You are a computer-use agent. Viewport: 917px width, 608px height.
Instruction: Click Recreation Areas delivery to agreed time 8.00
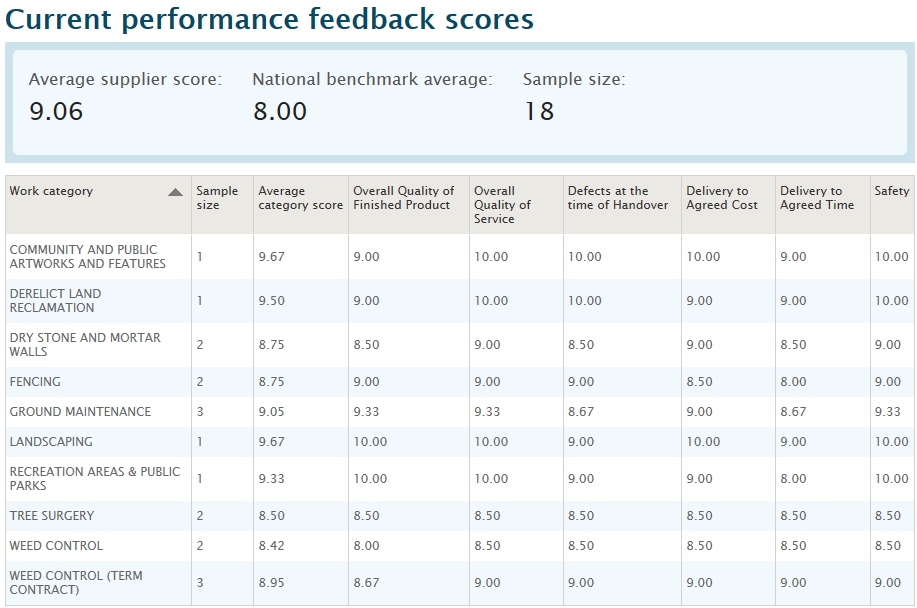tap(793, 478)
